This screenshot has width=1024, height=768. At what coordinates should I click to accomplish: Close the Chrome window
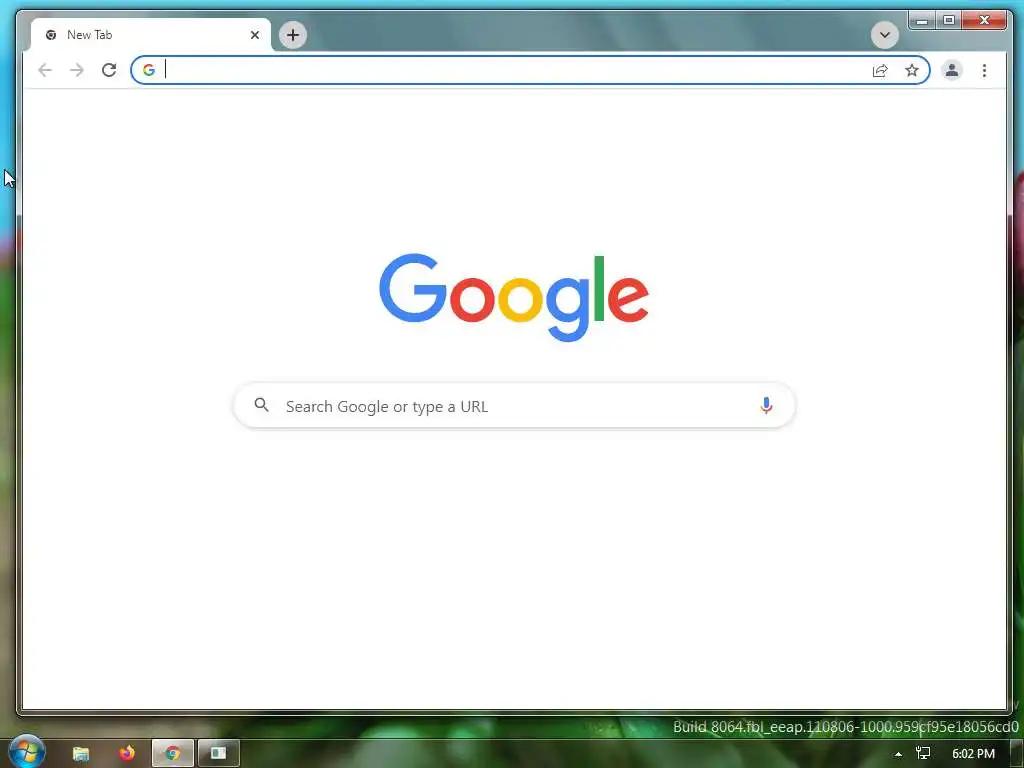click(x=984, y=20)
